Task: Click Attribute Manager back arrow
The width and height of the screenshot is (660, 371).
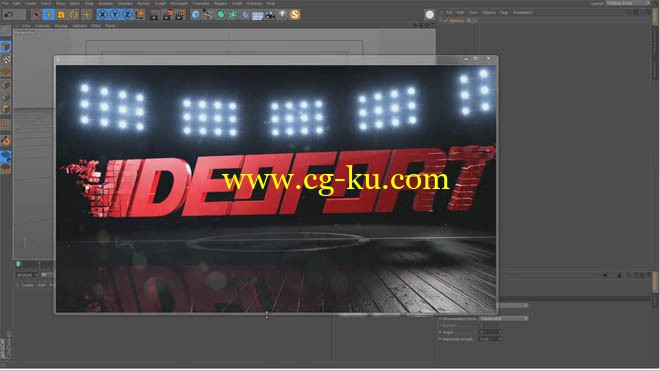Action: coord(605,275)
